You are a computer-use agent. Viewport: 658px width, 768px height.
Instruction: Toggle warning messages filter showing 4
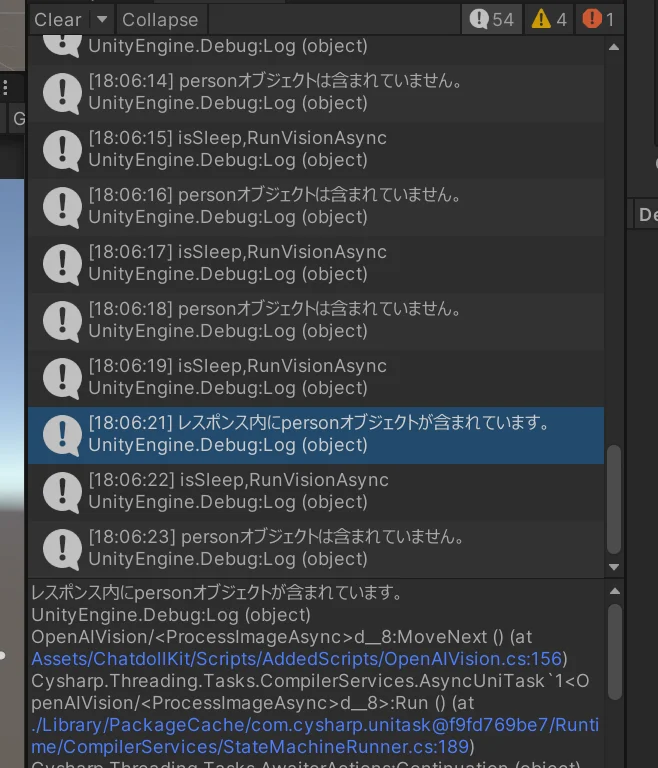tap(548, 20)
